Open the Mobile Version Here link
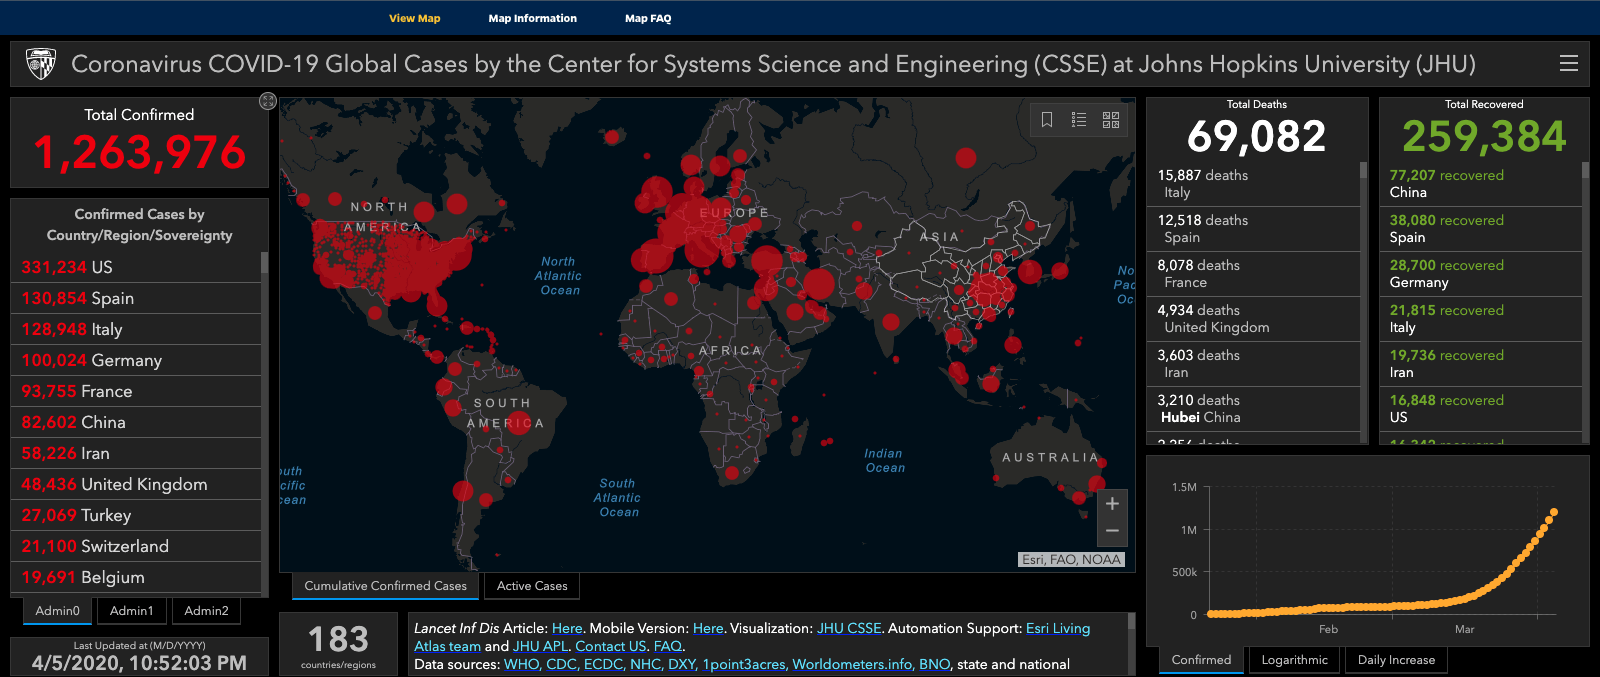This screenshot has width=1600, height=677. tap(708, 628)
